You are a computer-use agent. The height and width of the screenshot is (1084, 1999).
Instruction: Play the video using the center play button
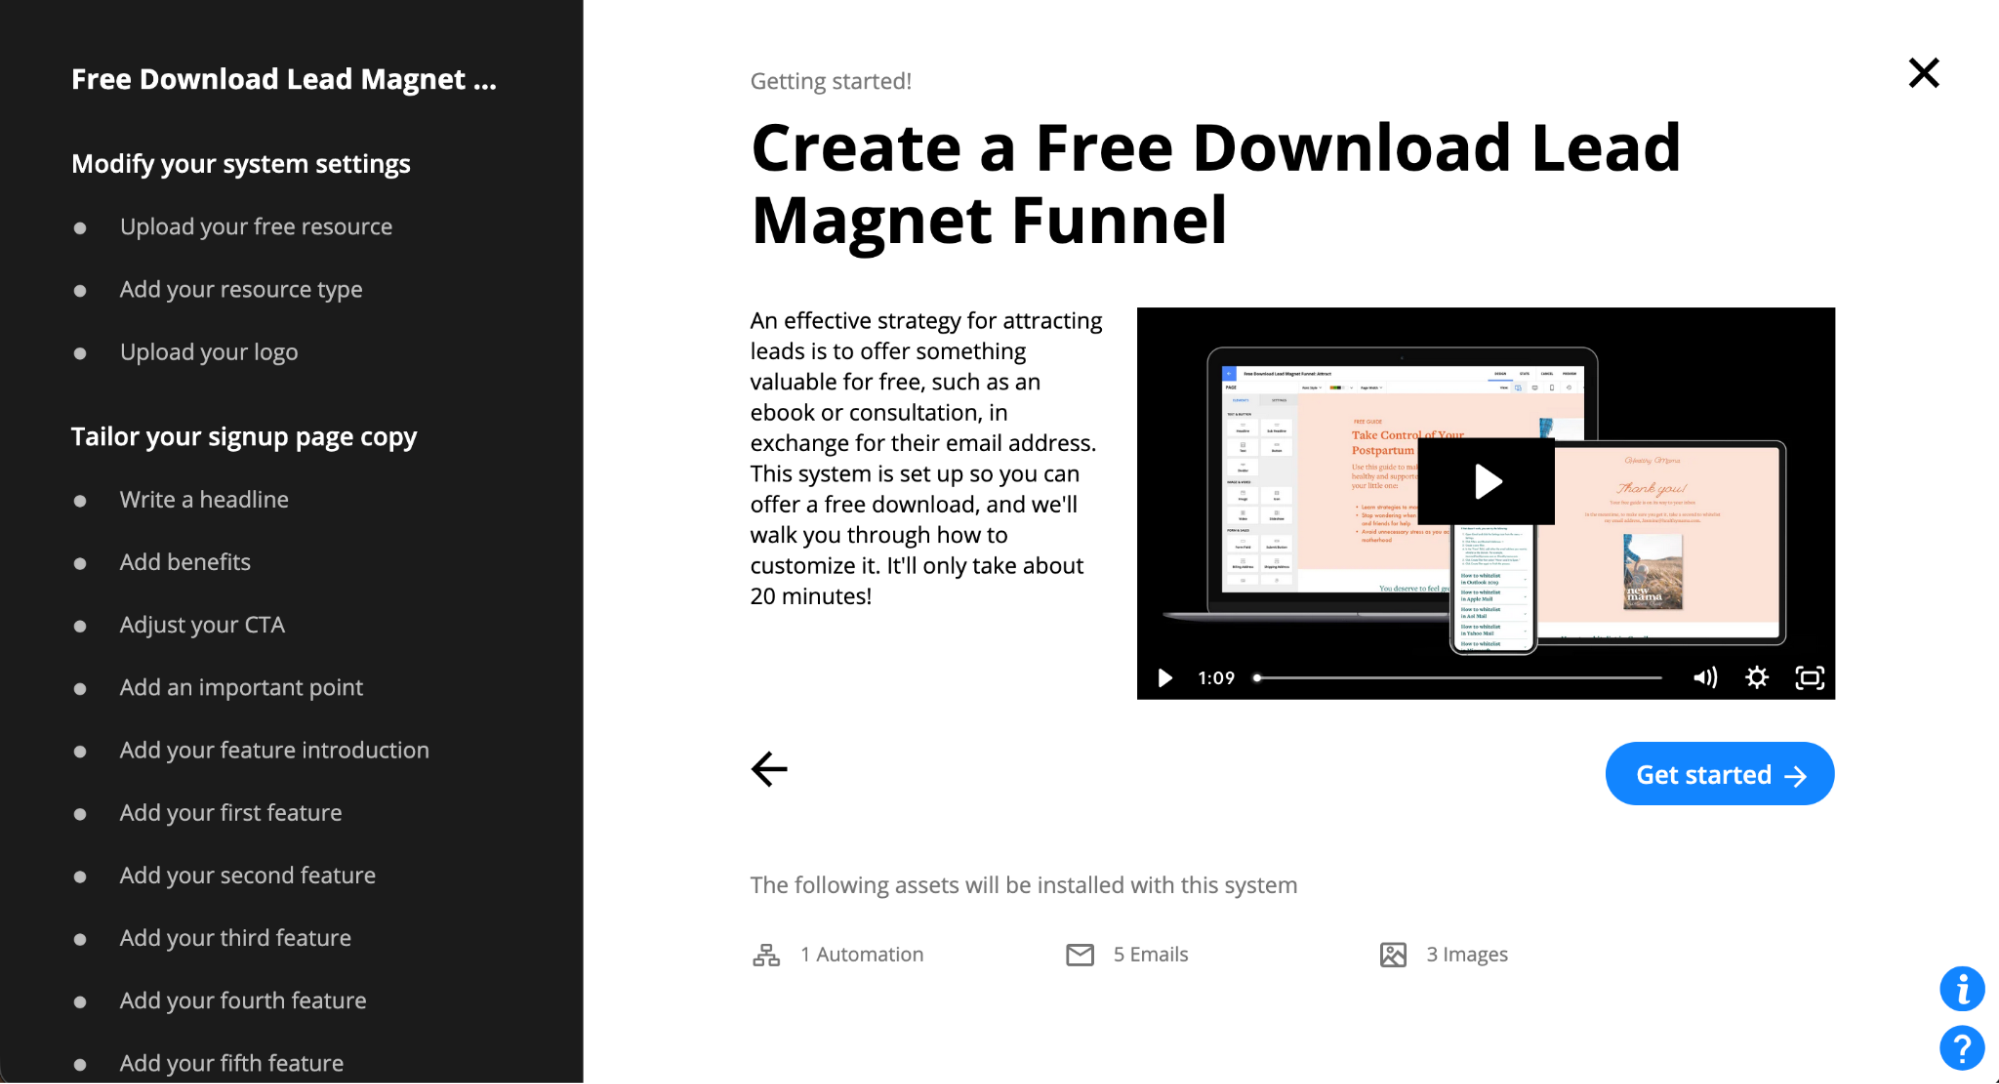tap(1486, 481)
